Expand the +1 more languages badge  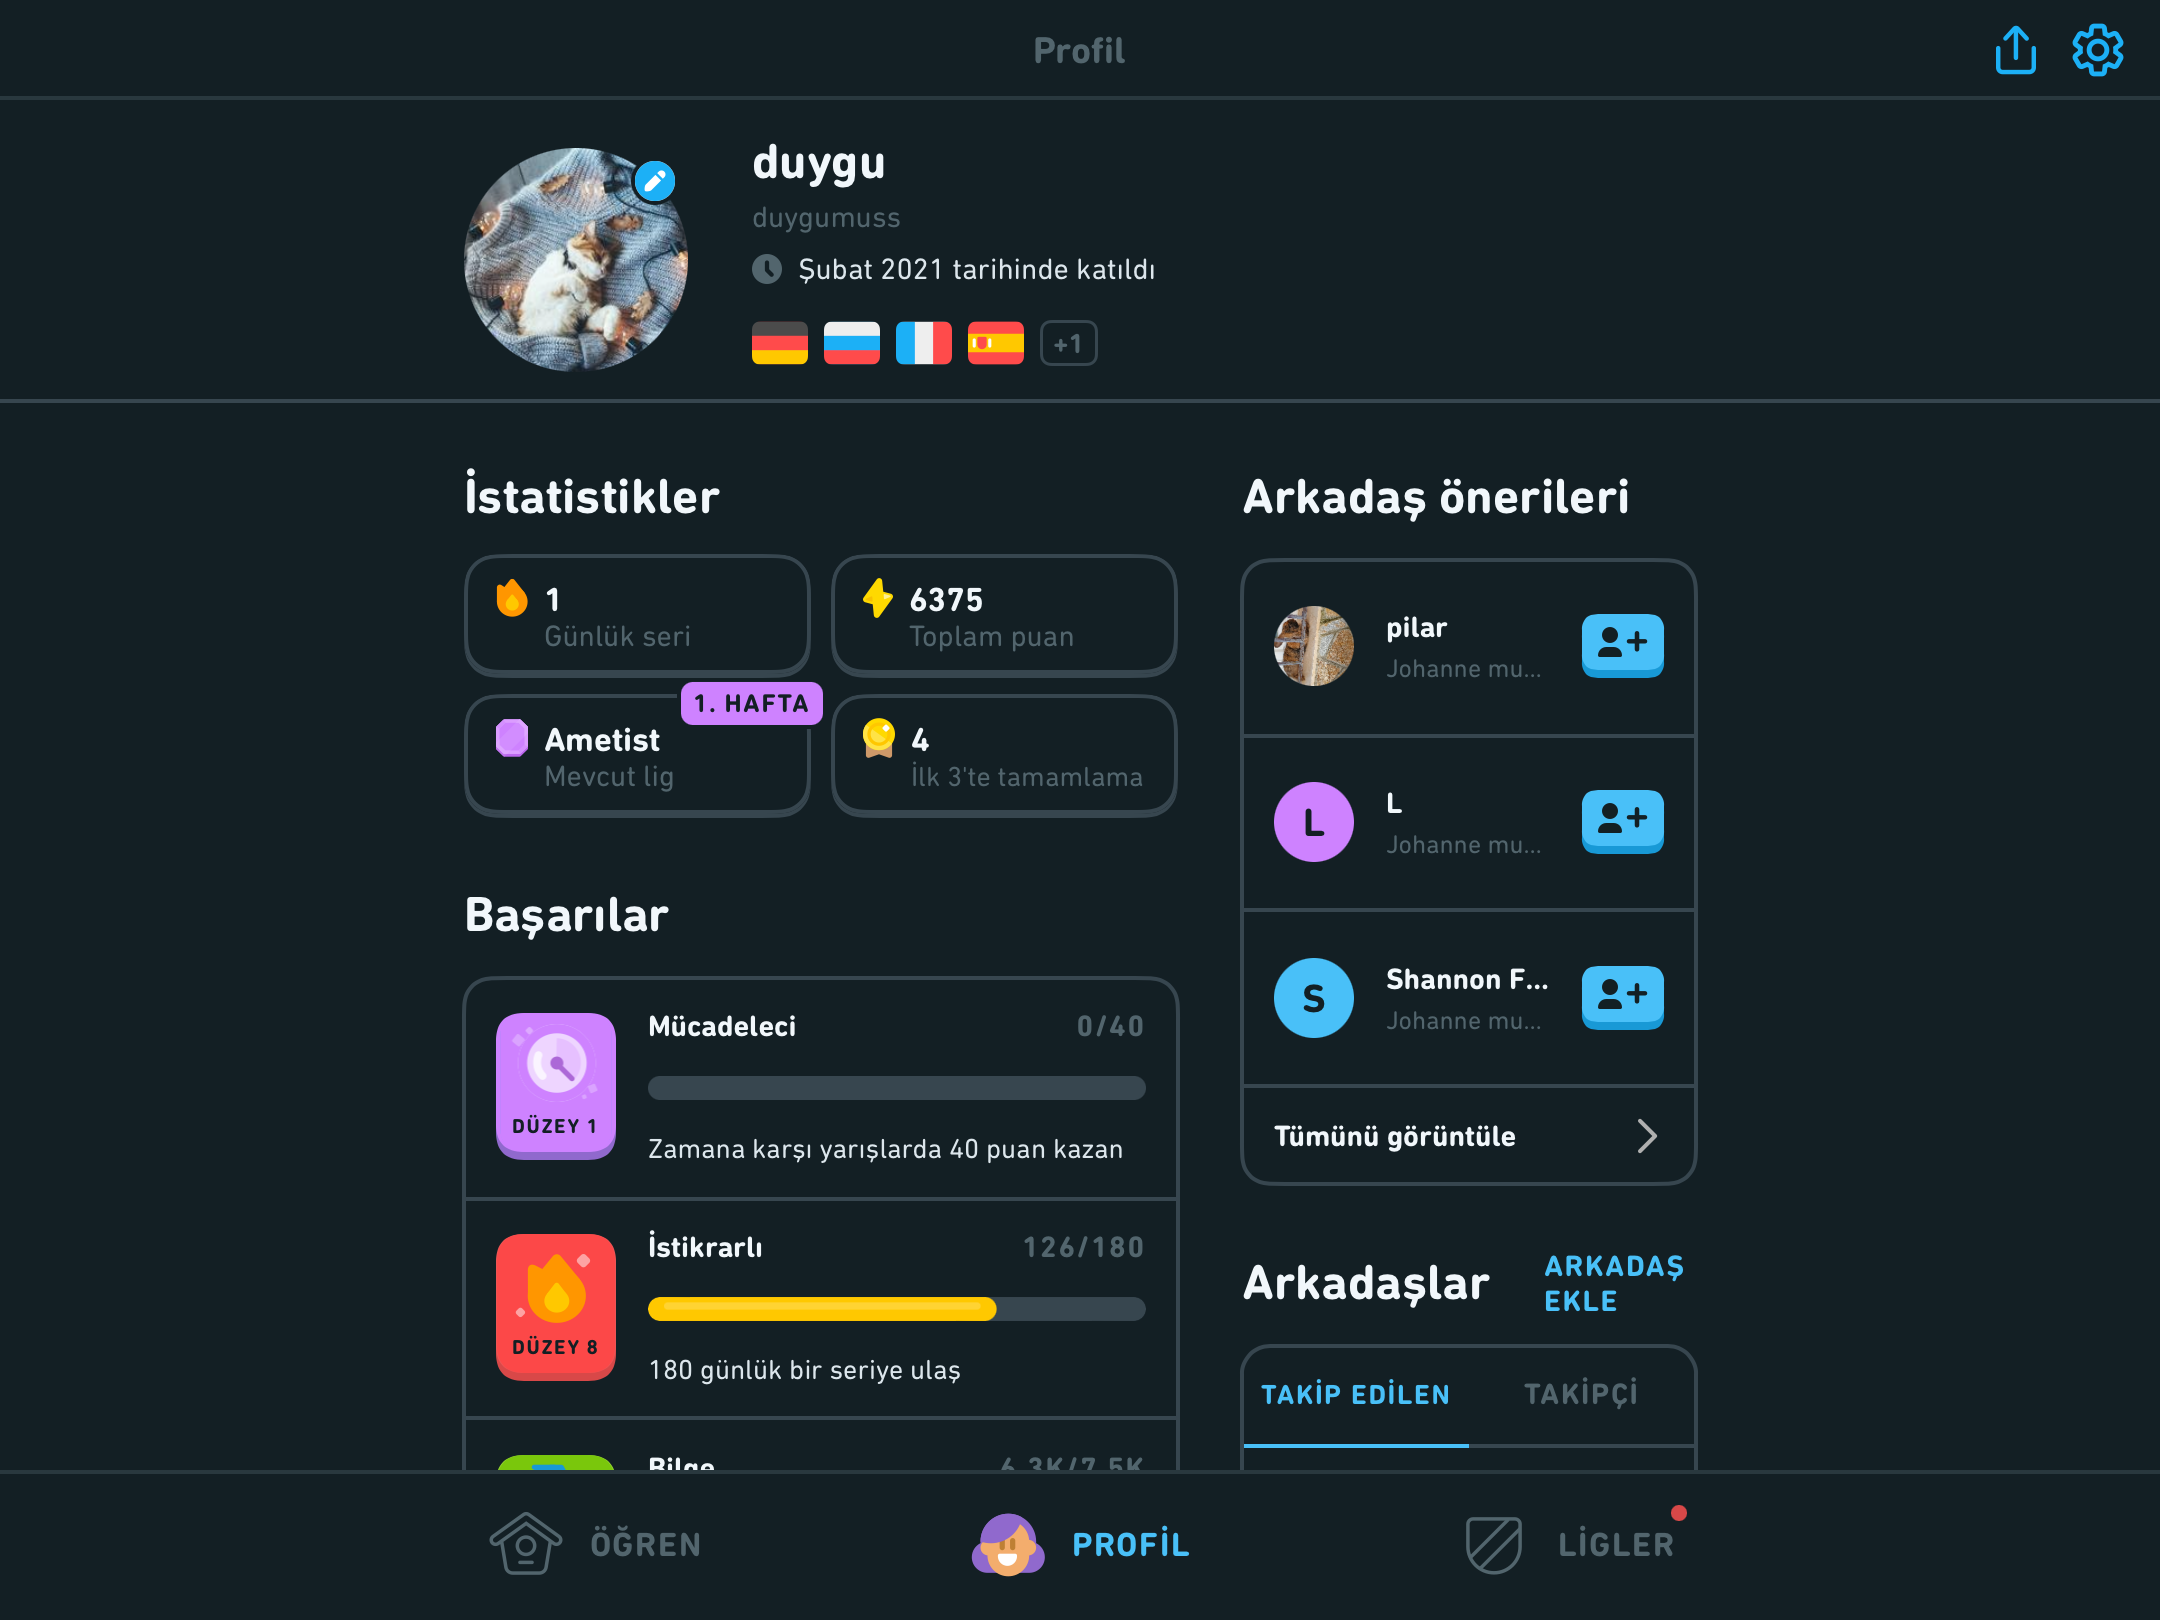(1068, 343)
